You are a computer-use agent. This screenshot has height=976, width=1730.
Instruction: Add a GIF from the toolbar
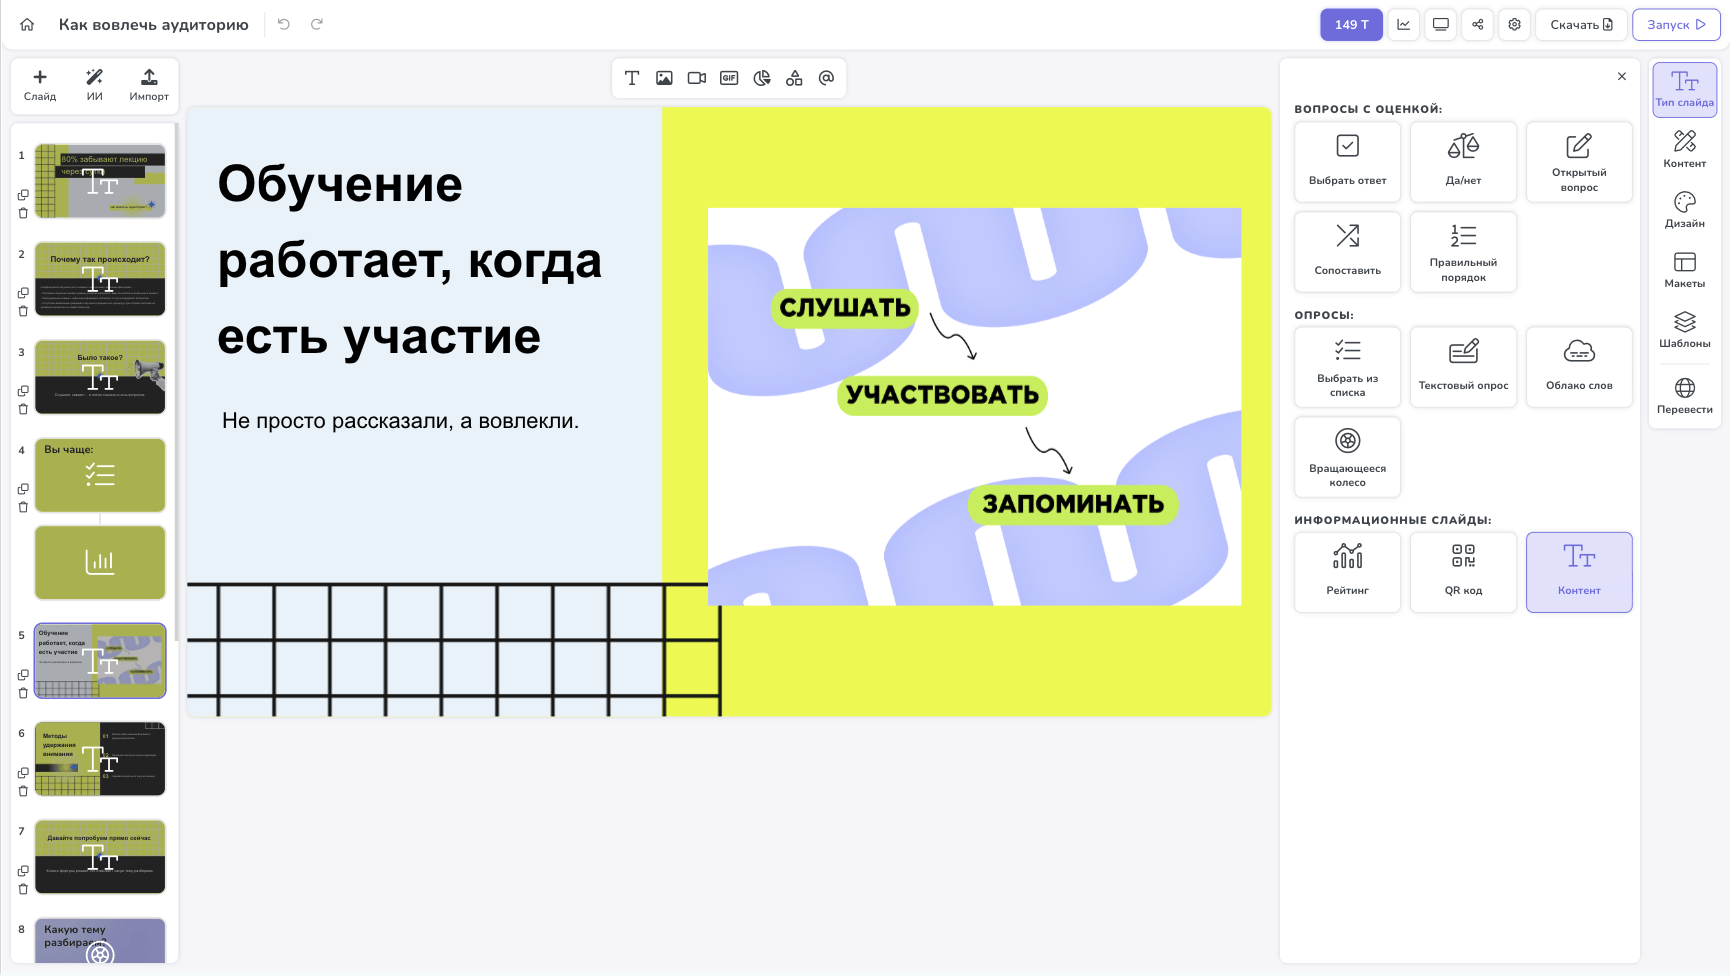(x=729, y=78)
